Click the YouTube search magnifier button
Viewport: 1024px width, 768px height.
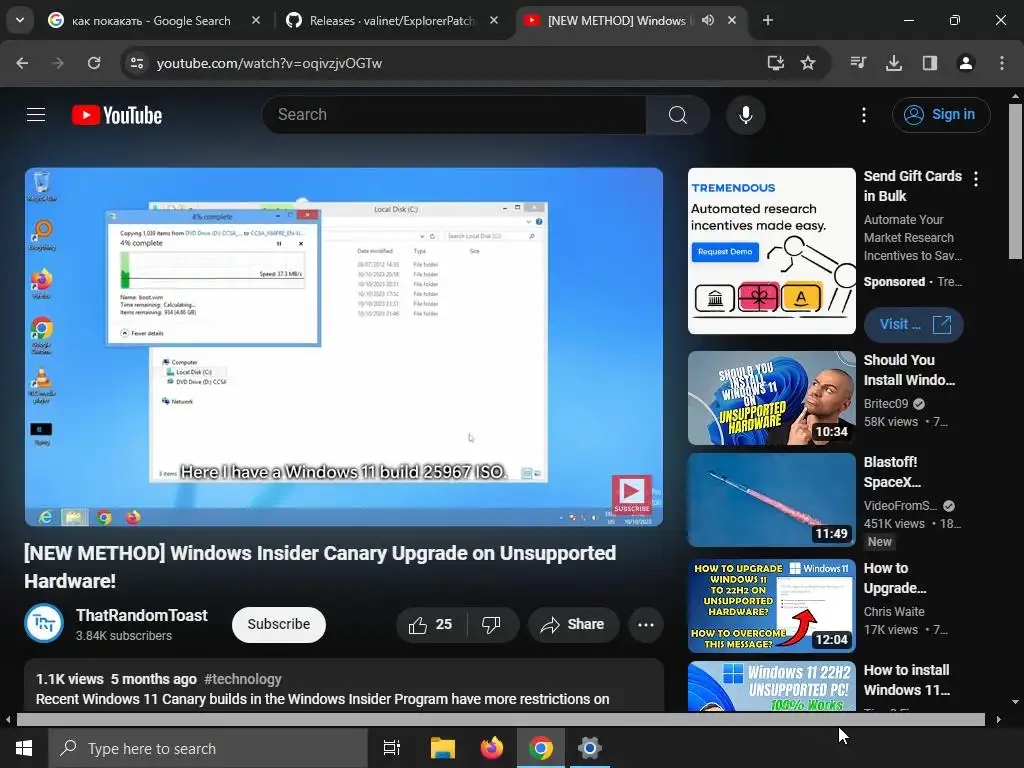pos(678,115)
